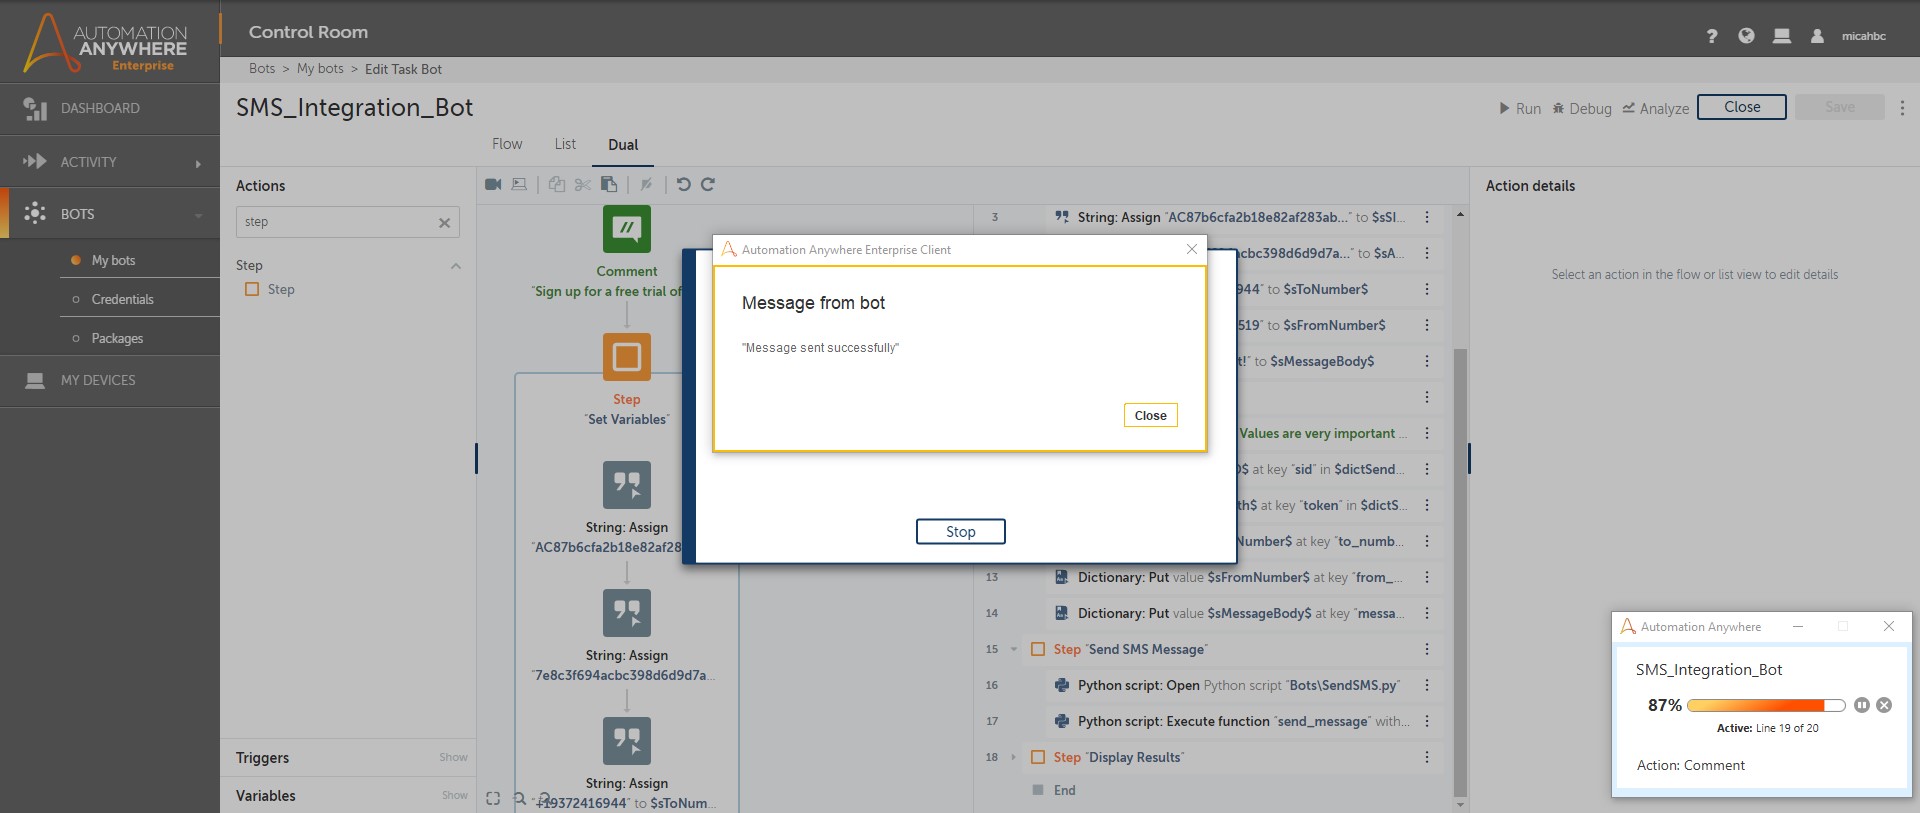Switch to the Flow view tab
Viewport: 1920px width, 813px height.
tap(507, 144)
